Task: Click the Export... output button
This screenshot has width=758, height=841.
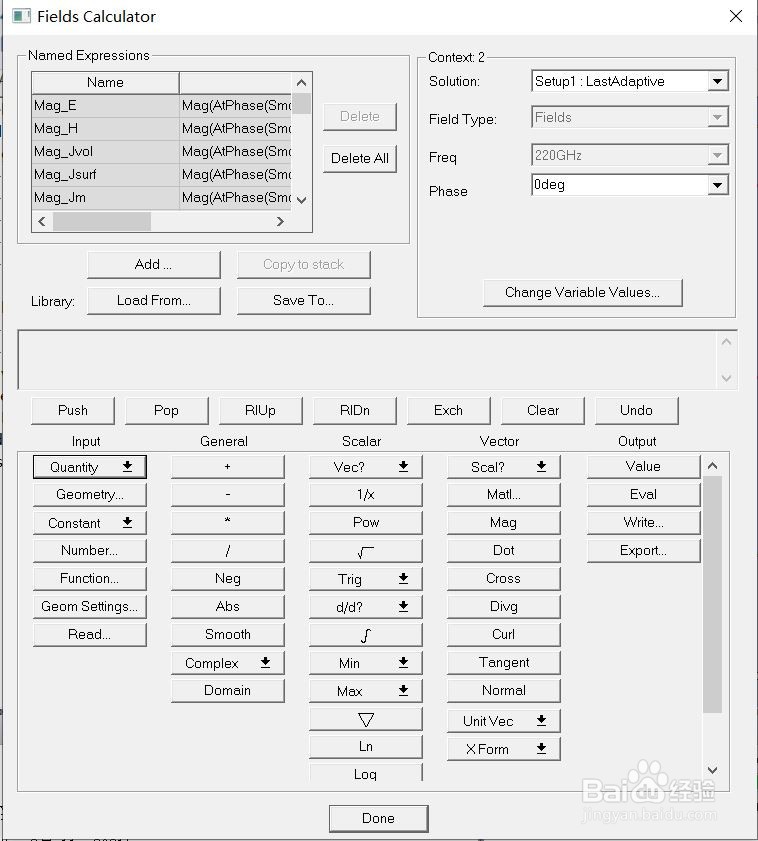Action: point(643,551)
